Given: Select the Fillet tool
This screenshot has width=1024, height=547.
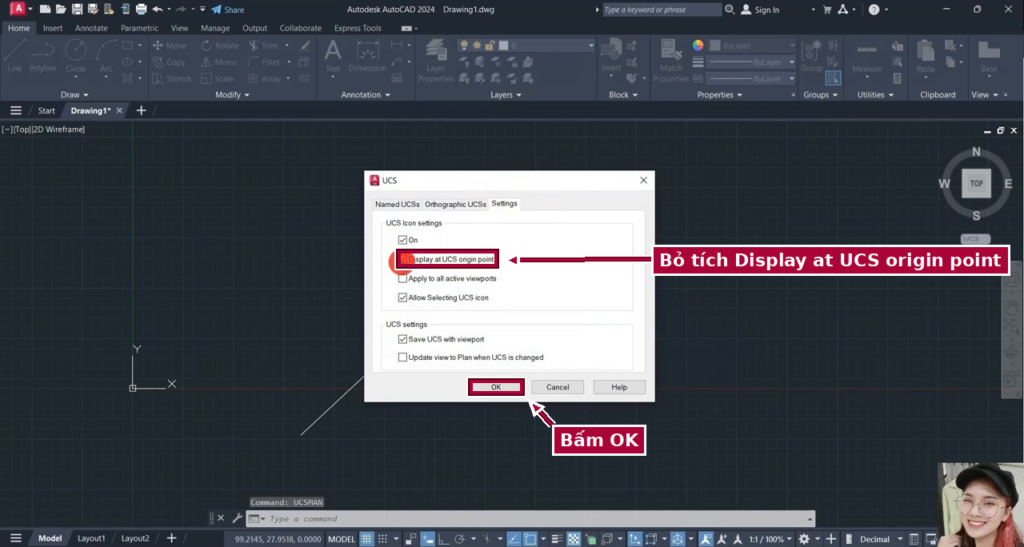Looking at the screenshot, I should (264, 62).
